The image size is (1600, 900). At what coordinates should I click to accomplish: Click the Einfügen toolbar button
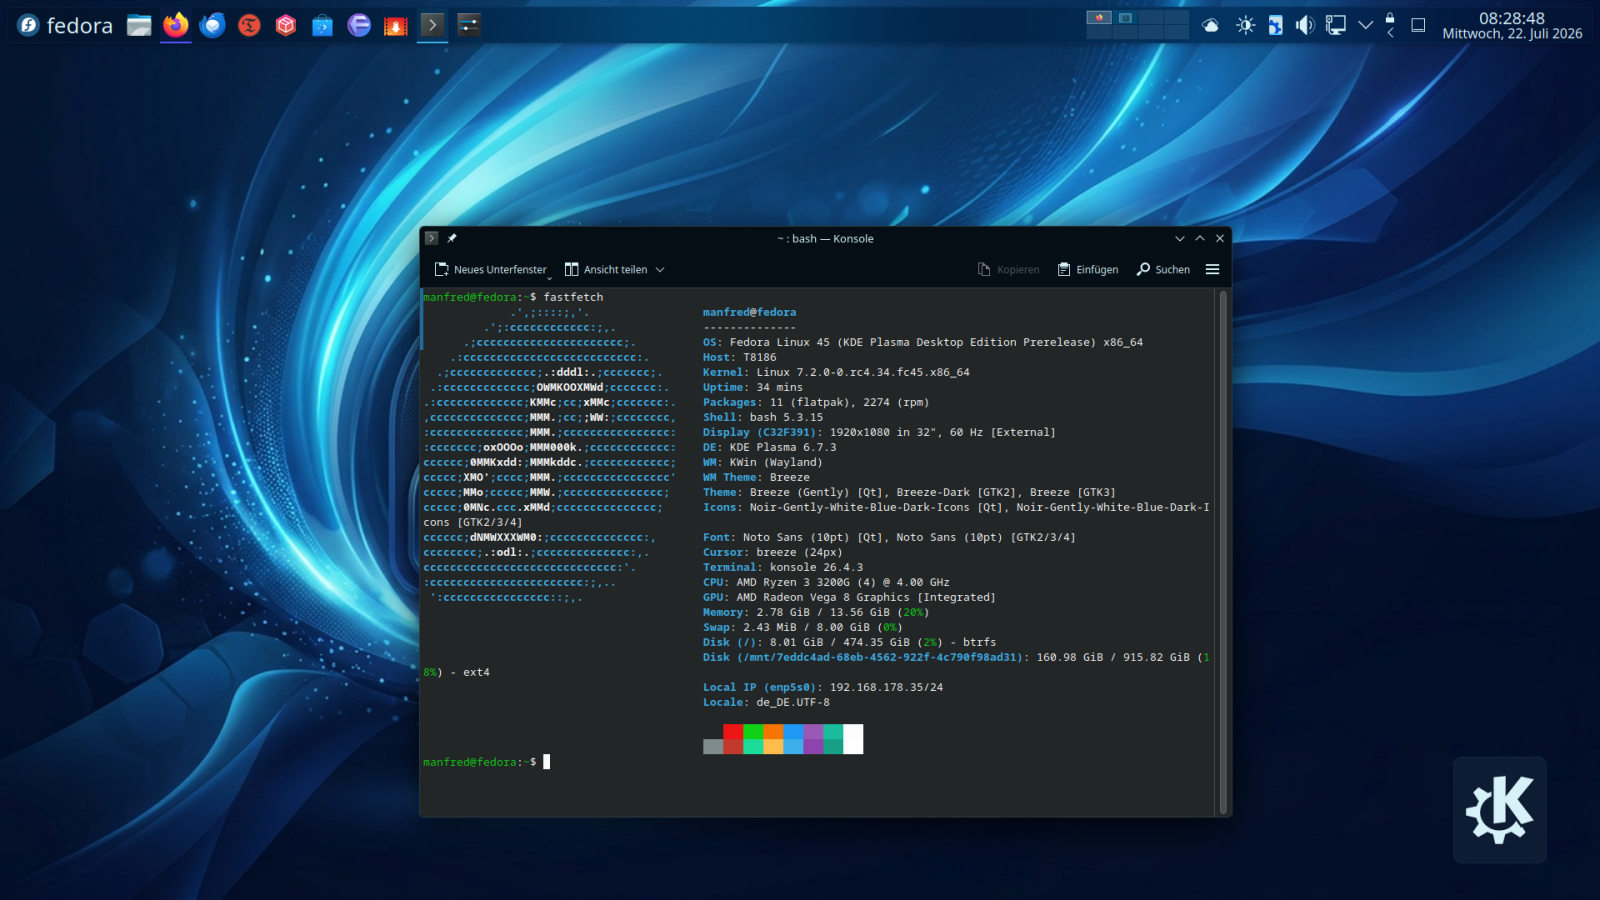1088,269
